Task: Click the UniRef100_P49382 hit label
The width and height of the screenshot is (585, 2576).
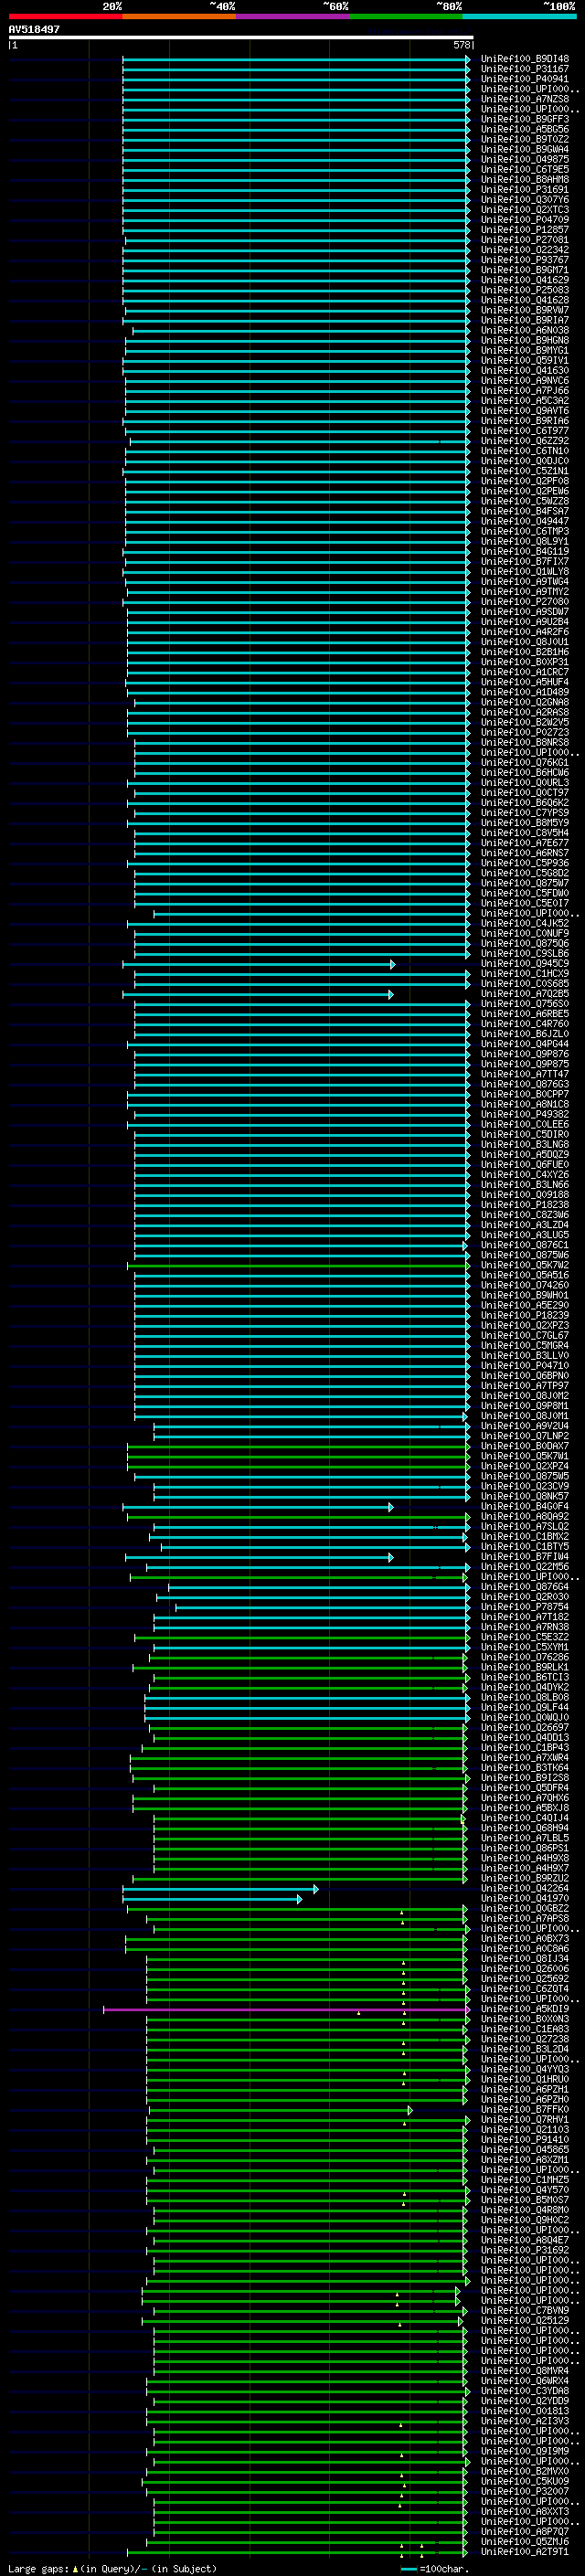Action: pos(524,1114)
